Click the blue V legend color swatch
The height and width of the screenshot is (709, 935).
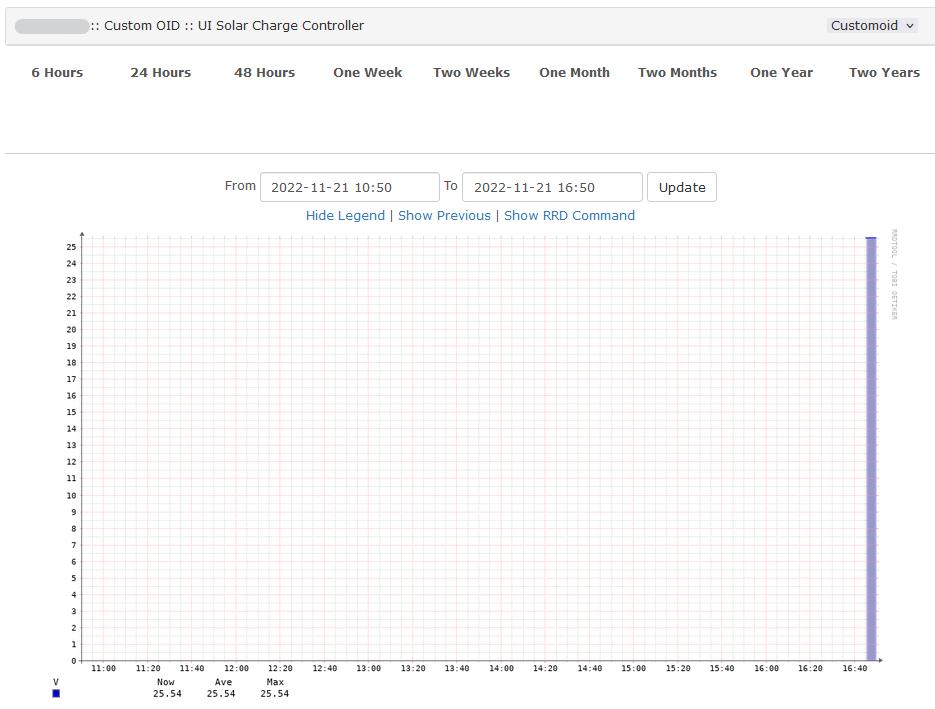click(x=56, y=693)
